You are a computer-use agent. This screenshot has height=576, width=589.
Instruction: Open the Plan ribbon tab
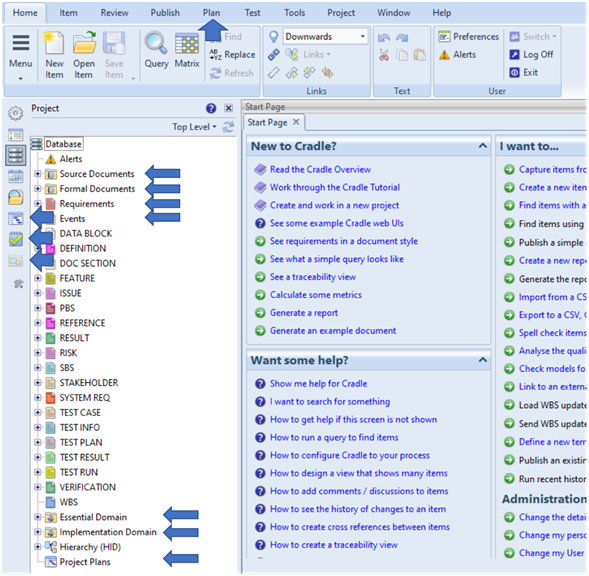(x=211, y=13)
